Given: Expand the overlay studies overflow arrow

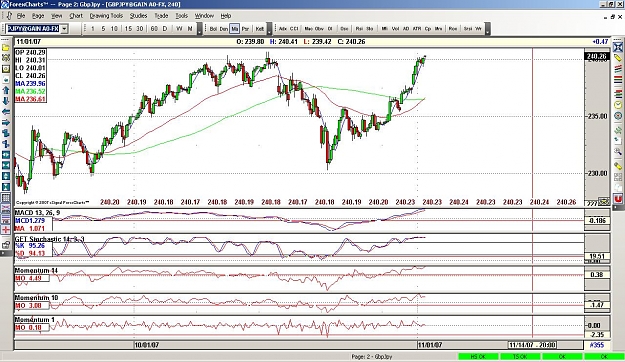Looking at the screenshot, I should coord(269,30).
